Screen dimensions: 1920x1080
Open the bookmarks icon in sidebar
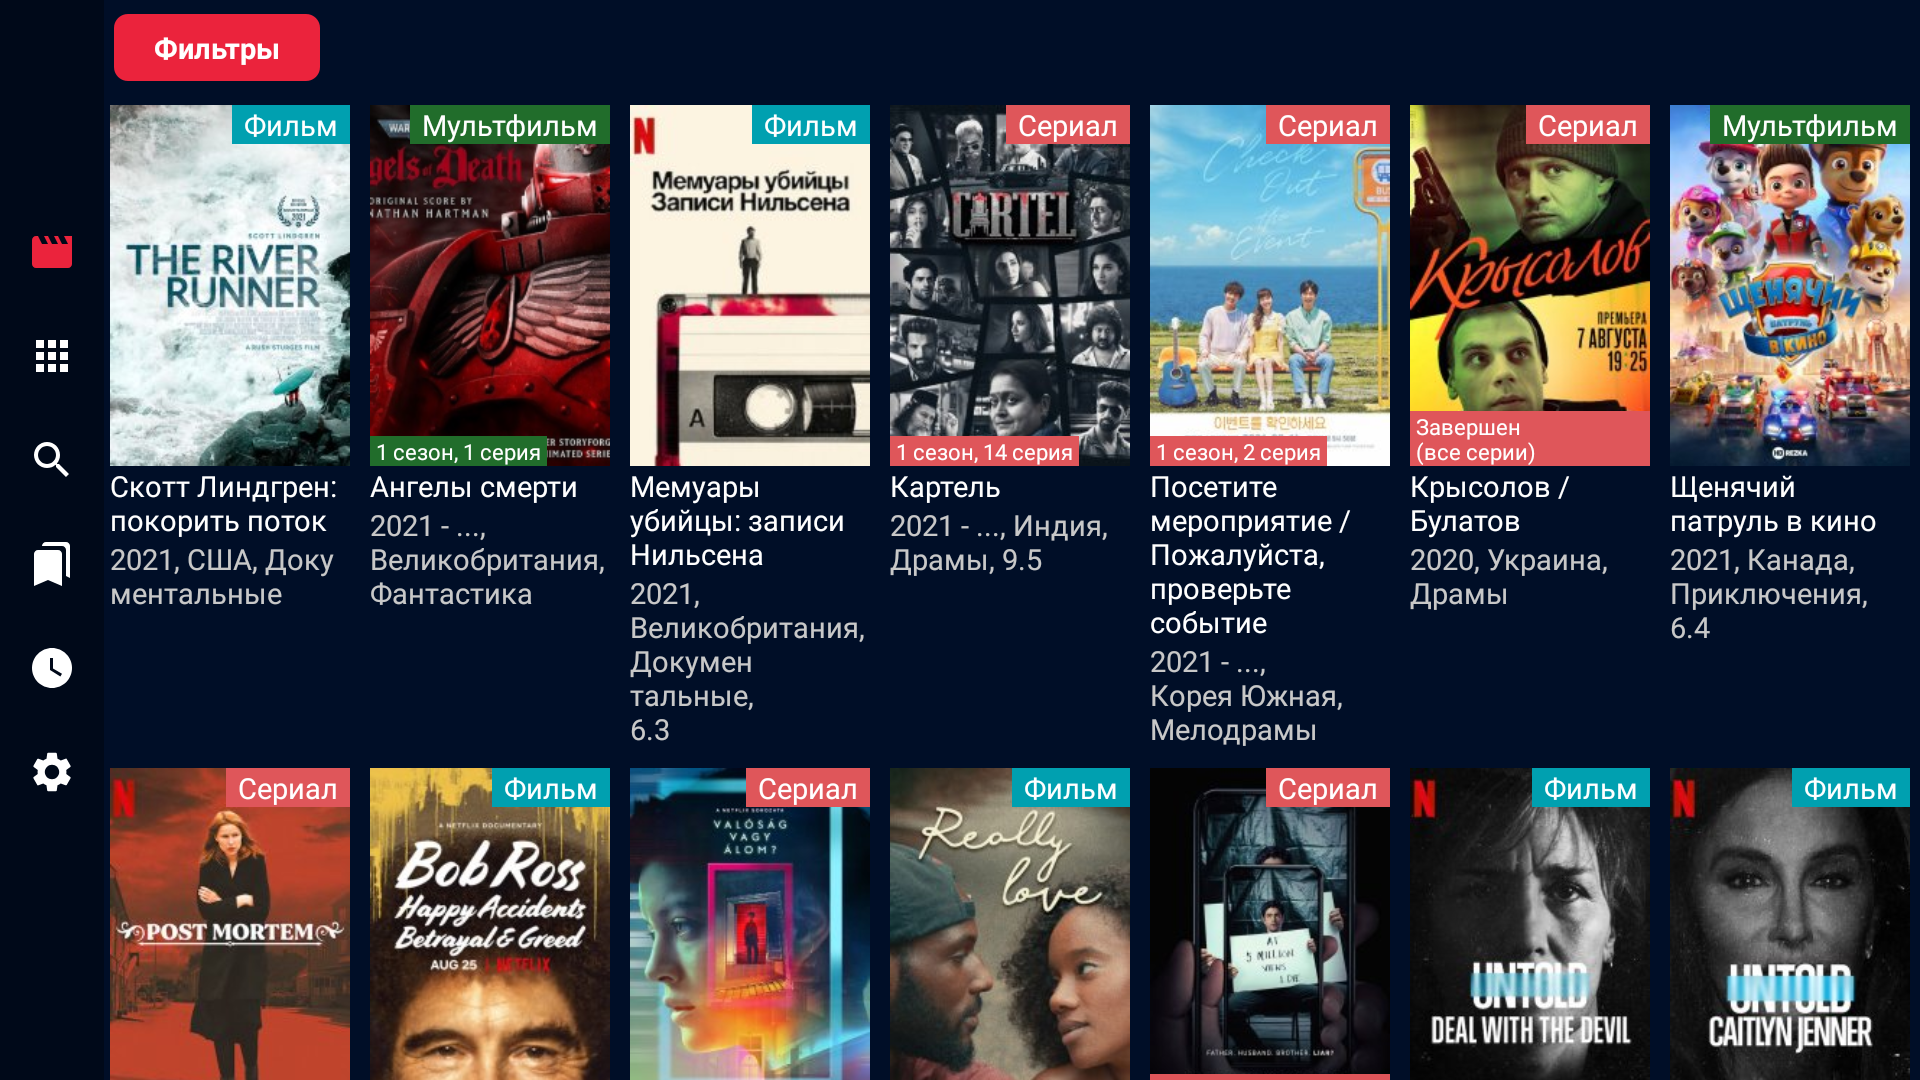[52, 564]
